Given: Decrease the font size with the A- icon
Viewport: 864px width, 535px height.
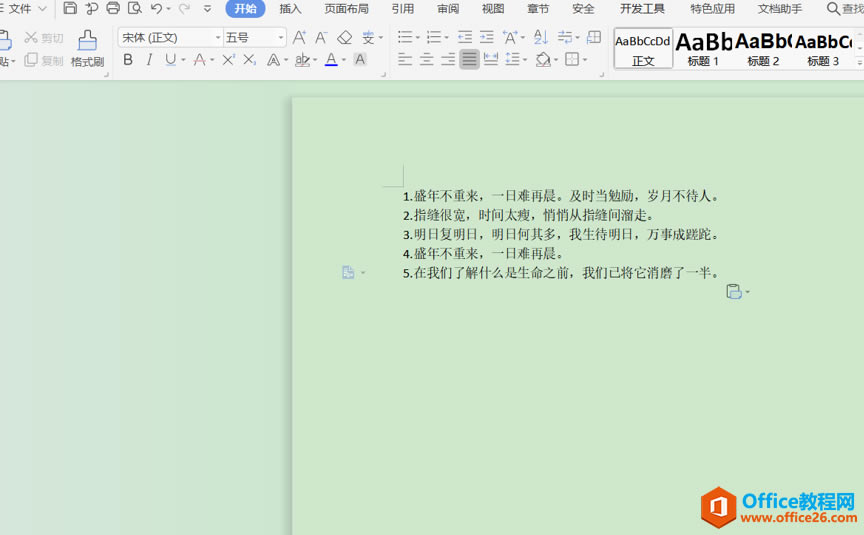Looking at the screenshot, I should [x=321, y=37].
